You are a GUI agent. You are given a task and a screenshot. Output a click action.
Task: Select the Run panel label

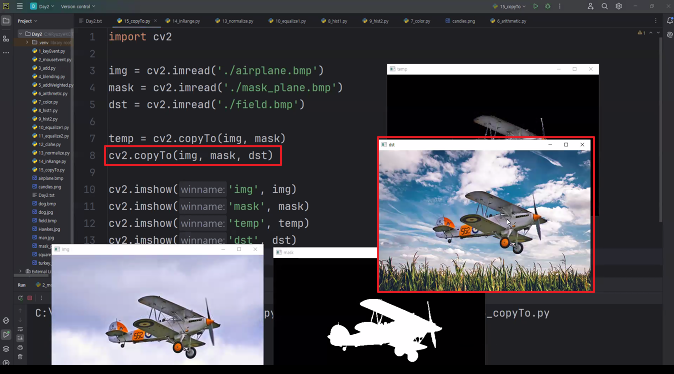[21, 285]
